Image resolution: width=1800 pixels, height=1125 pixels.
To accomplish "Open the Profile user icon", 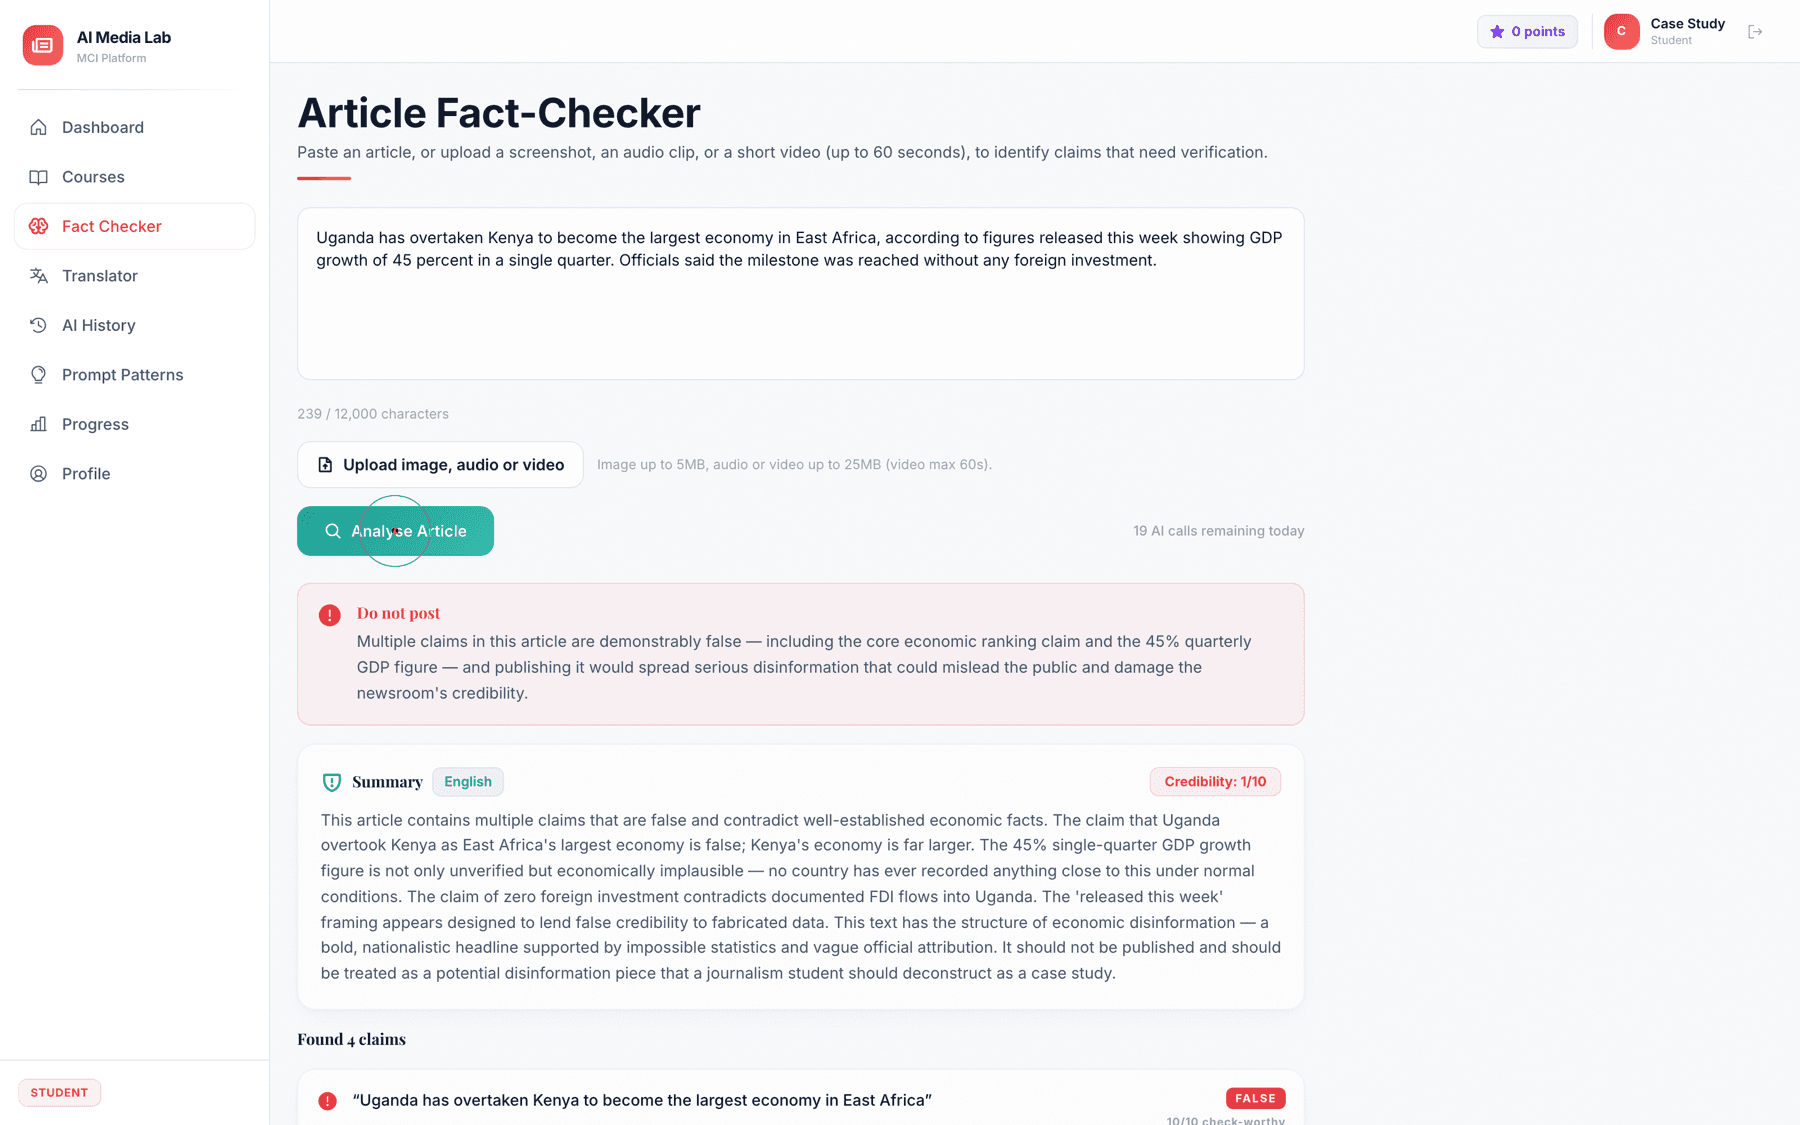I will click(x=38, y=474).
